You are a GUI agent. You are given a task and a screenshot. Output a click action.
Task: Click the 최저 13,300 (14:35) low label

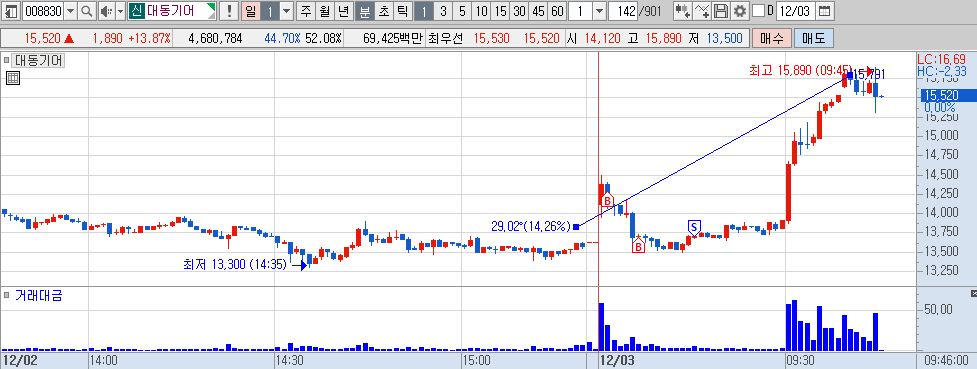click(x=235, y=264)
